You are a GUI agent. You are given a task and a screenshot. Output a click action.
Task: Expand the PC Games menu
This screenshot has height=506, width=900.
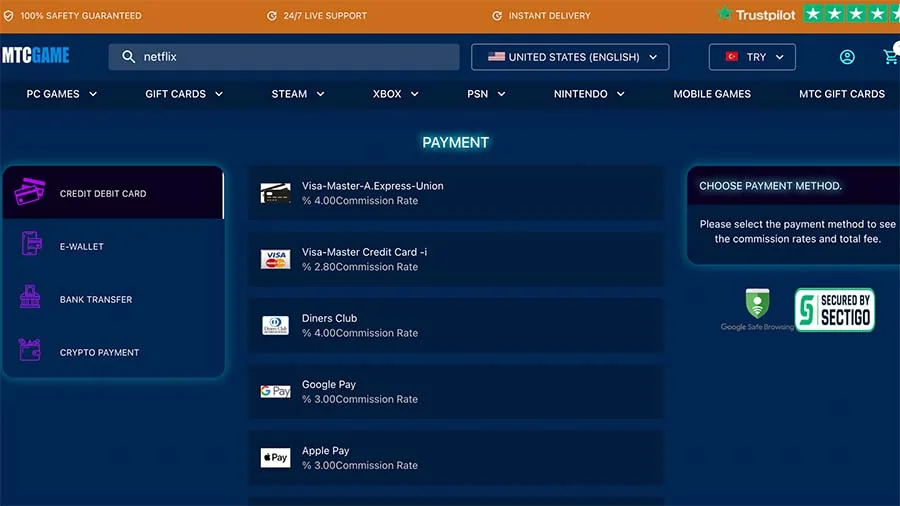[x=61, y=94]
